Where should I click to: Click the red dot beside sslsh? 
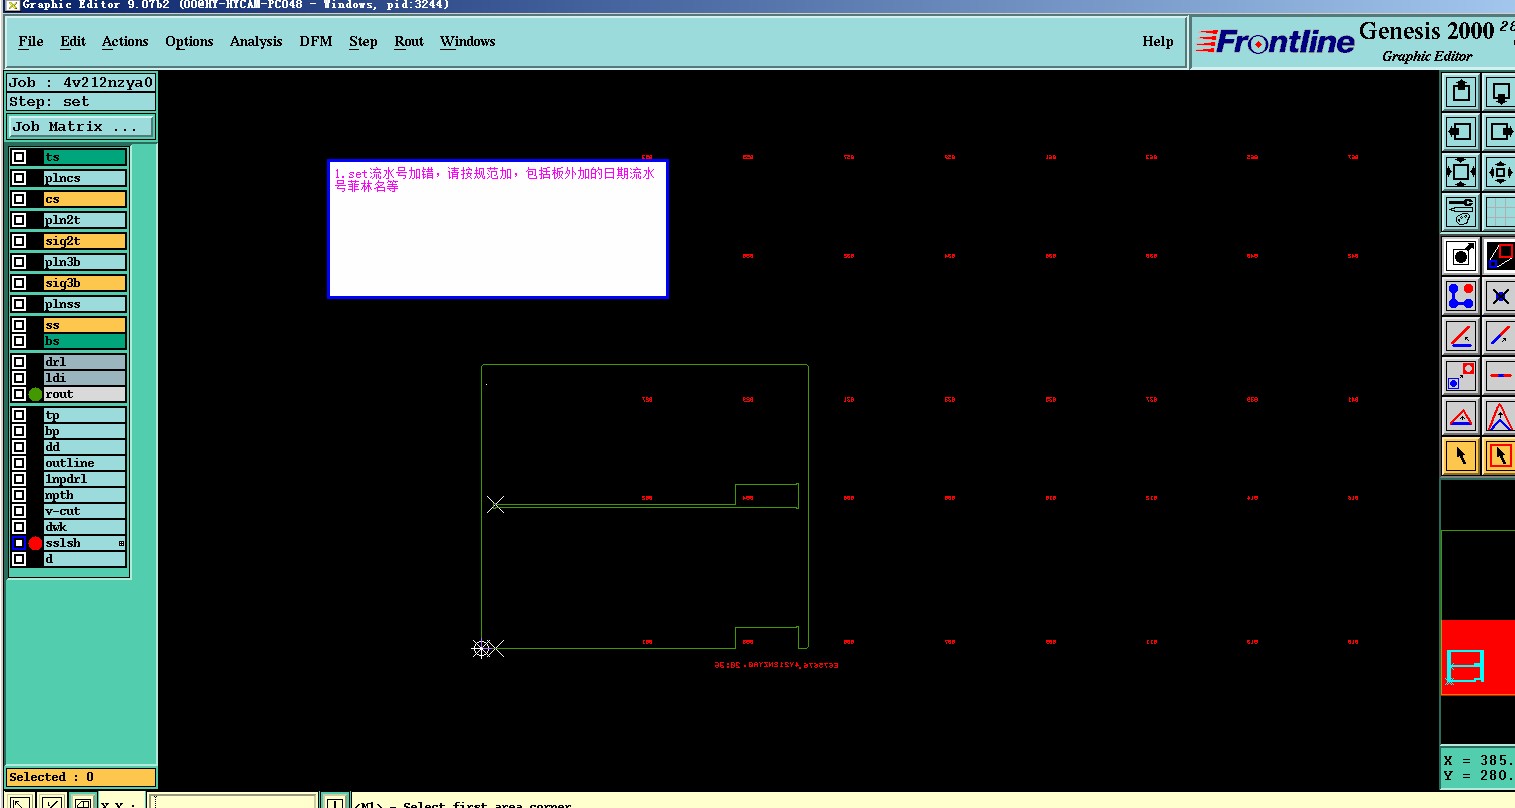coord(35,543)
